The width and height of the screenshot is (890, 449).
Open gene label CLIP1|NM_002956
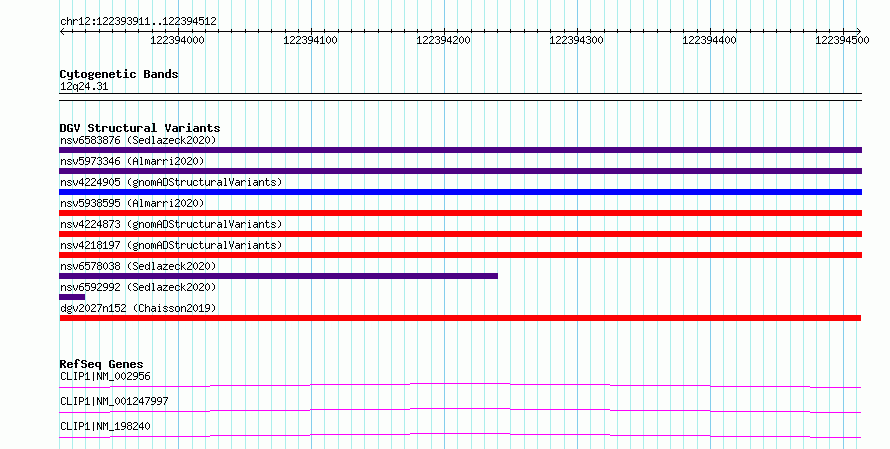[105, 376]
